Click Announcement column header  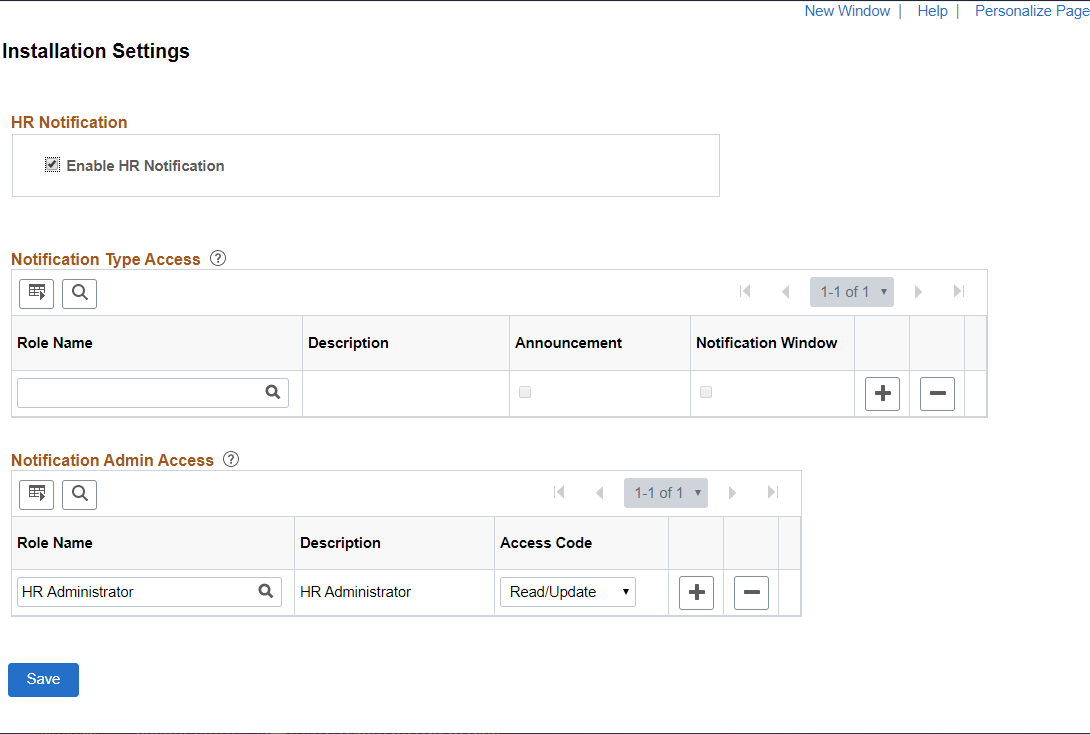569,343
